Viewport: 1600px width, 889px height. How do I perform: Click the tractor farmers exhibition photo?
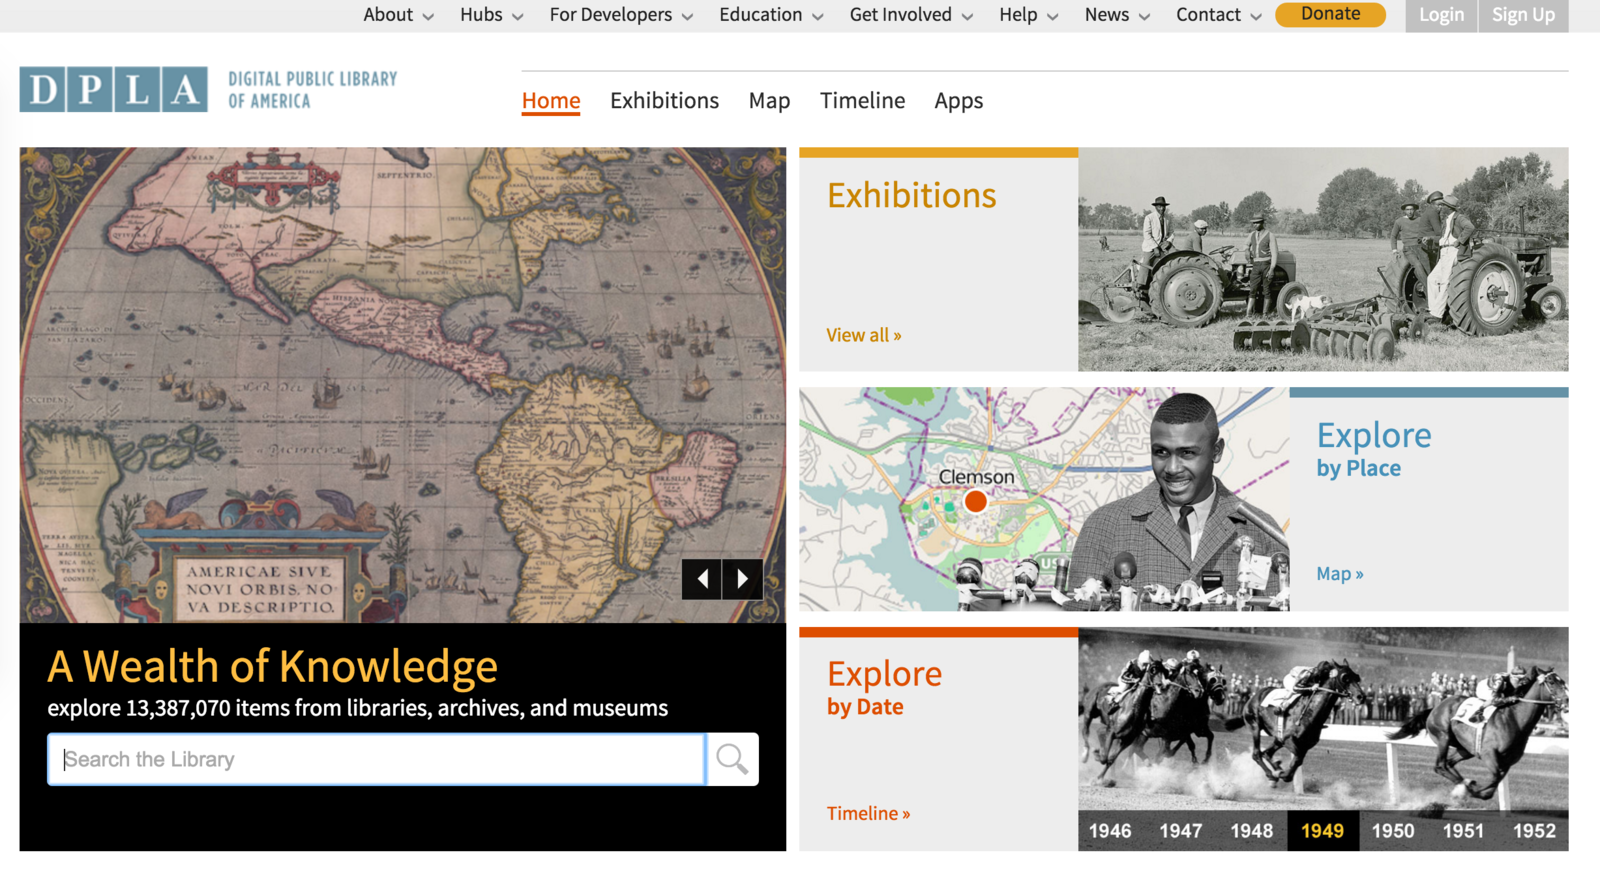(1323, 260)
